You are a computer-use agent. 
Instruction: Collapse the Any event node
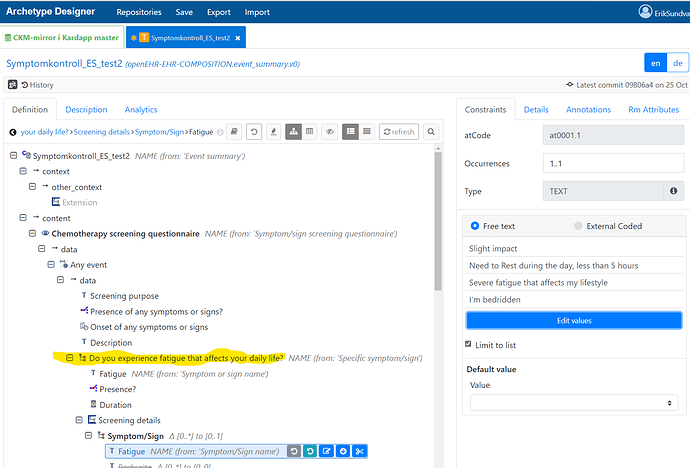[x=51, y=264]
